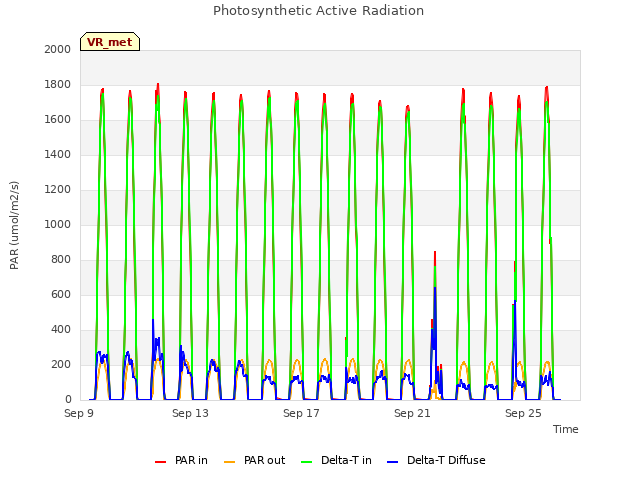Screen dimensions: 640x480
Task: Click the blue Delta-T Diffuse legend swatch
Action: 392,462
